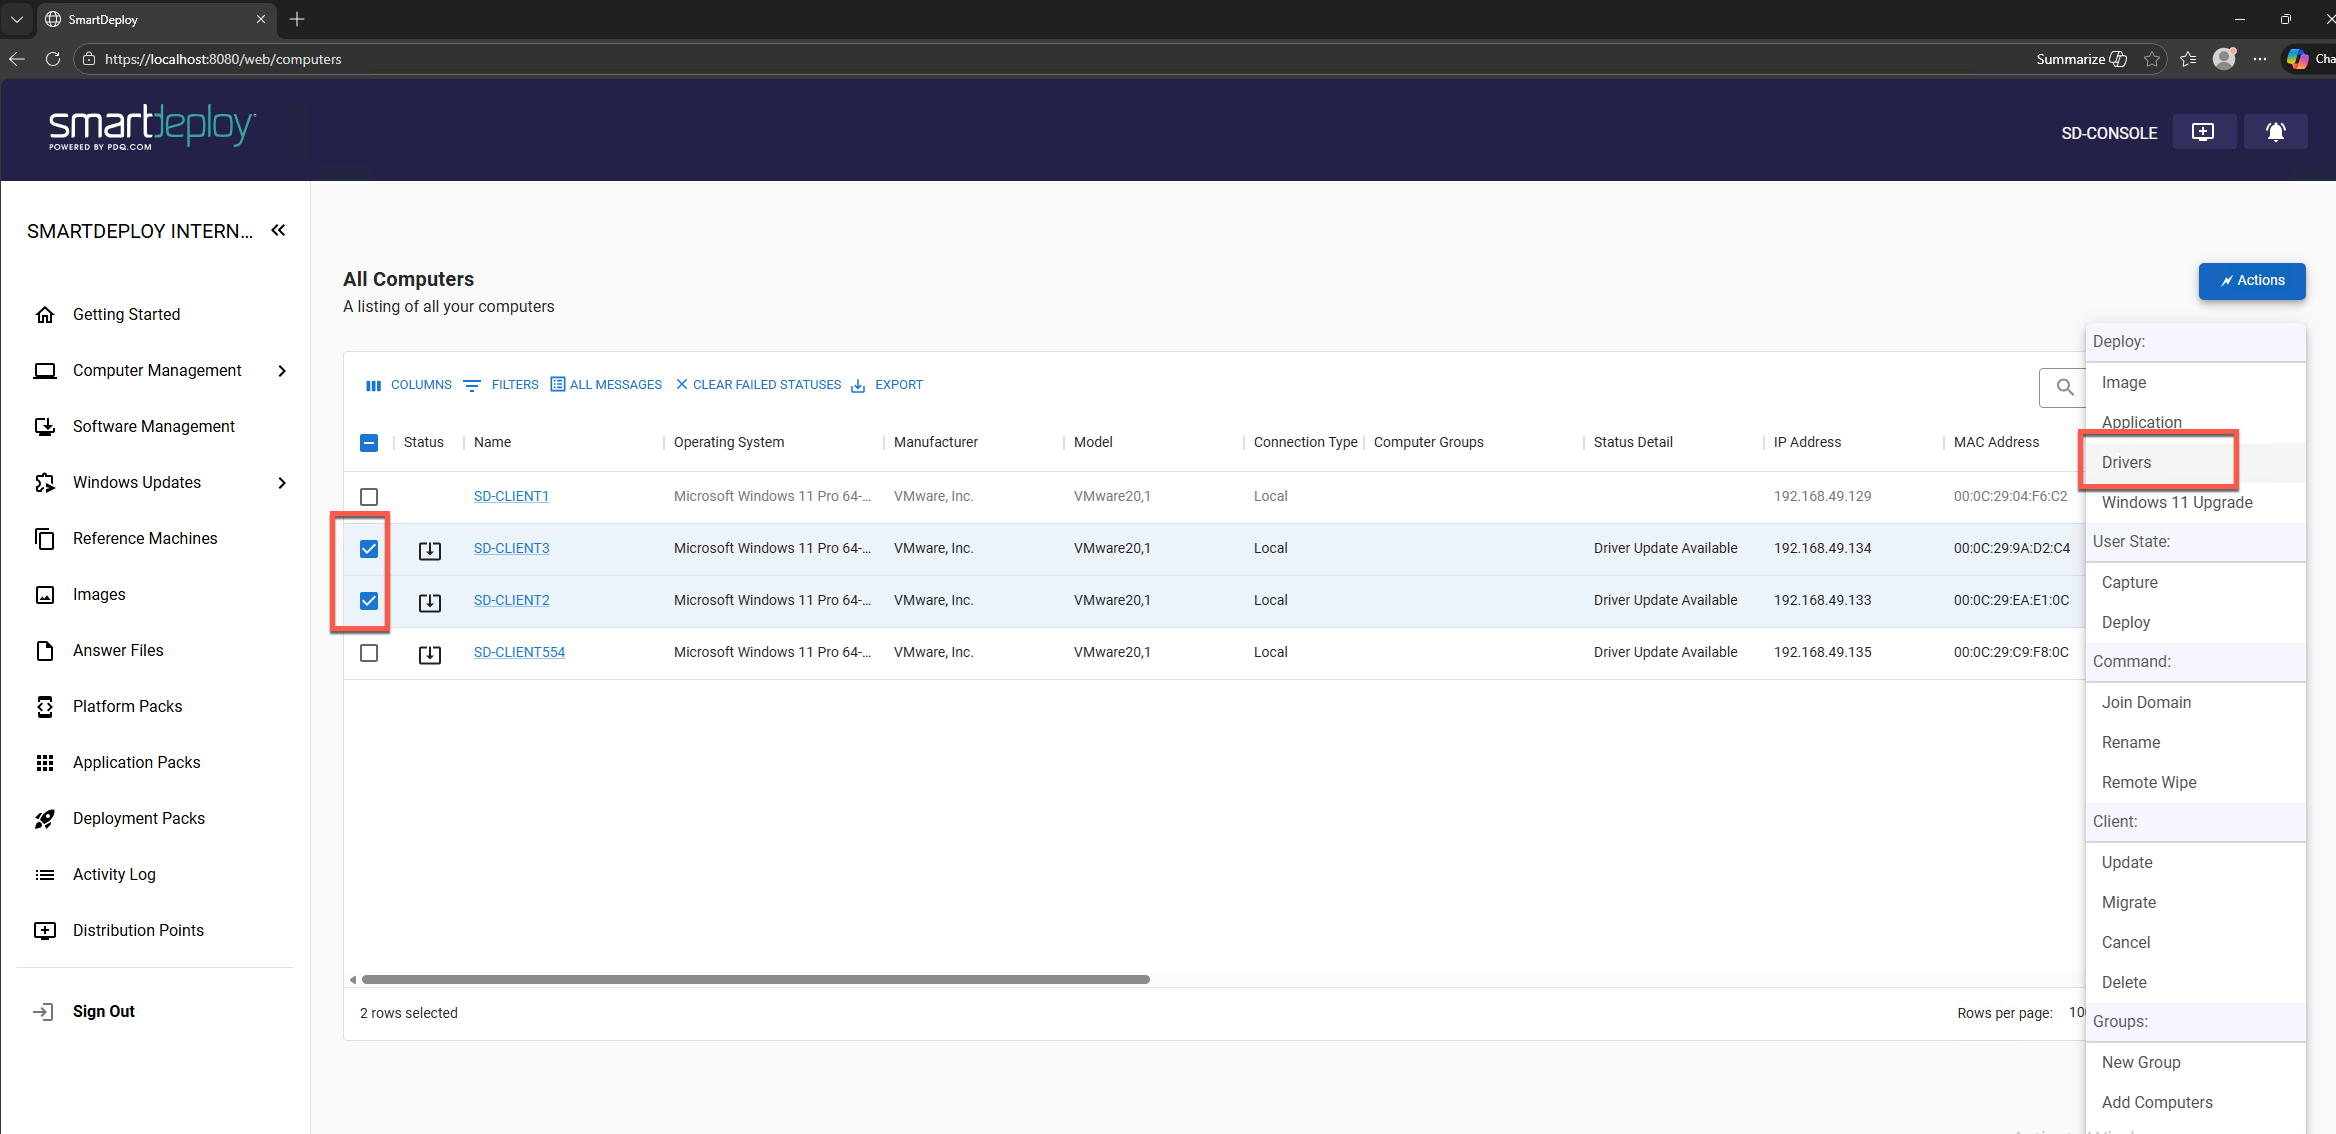Click the horizontal table scrollbar
2336x1134 pixels.
[x=755, y=980]
